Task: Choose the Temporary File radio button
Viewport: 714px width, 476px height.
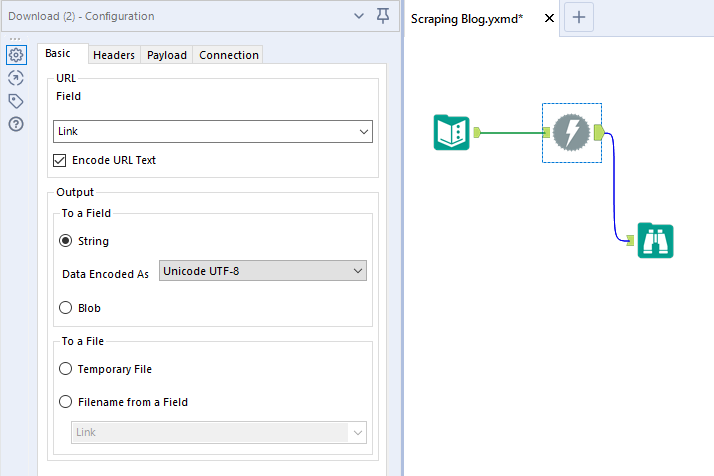Action: click(x=66, y=369)
